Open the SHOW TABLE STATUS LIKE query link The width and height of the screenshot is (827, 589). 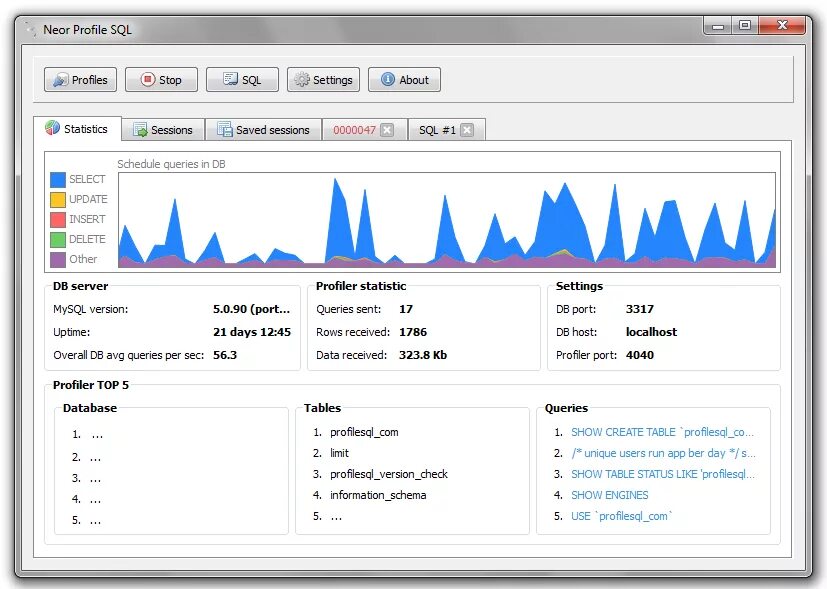click(x=662, y=474)
